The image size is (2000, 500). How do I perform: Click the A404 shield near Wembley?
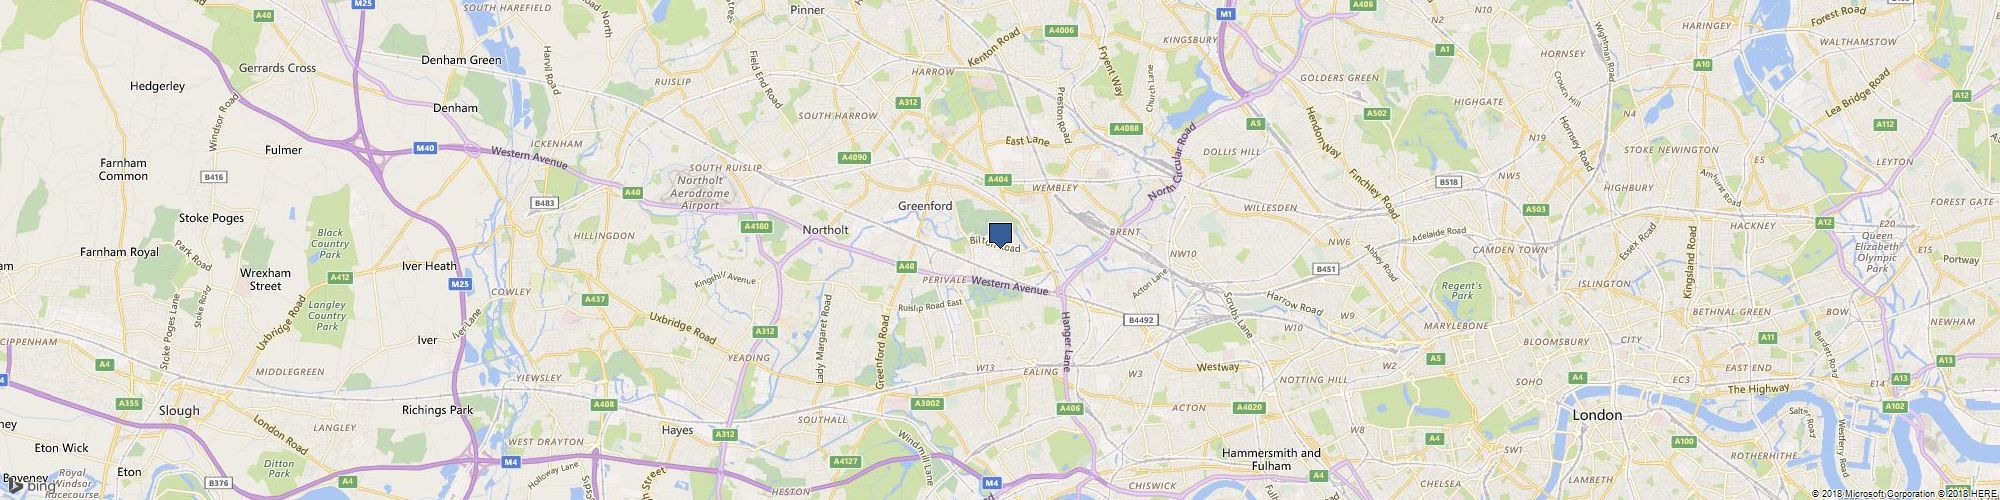click(x=997, y=179)
